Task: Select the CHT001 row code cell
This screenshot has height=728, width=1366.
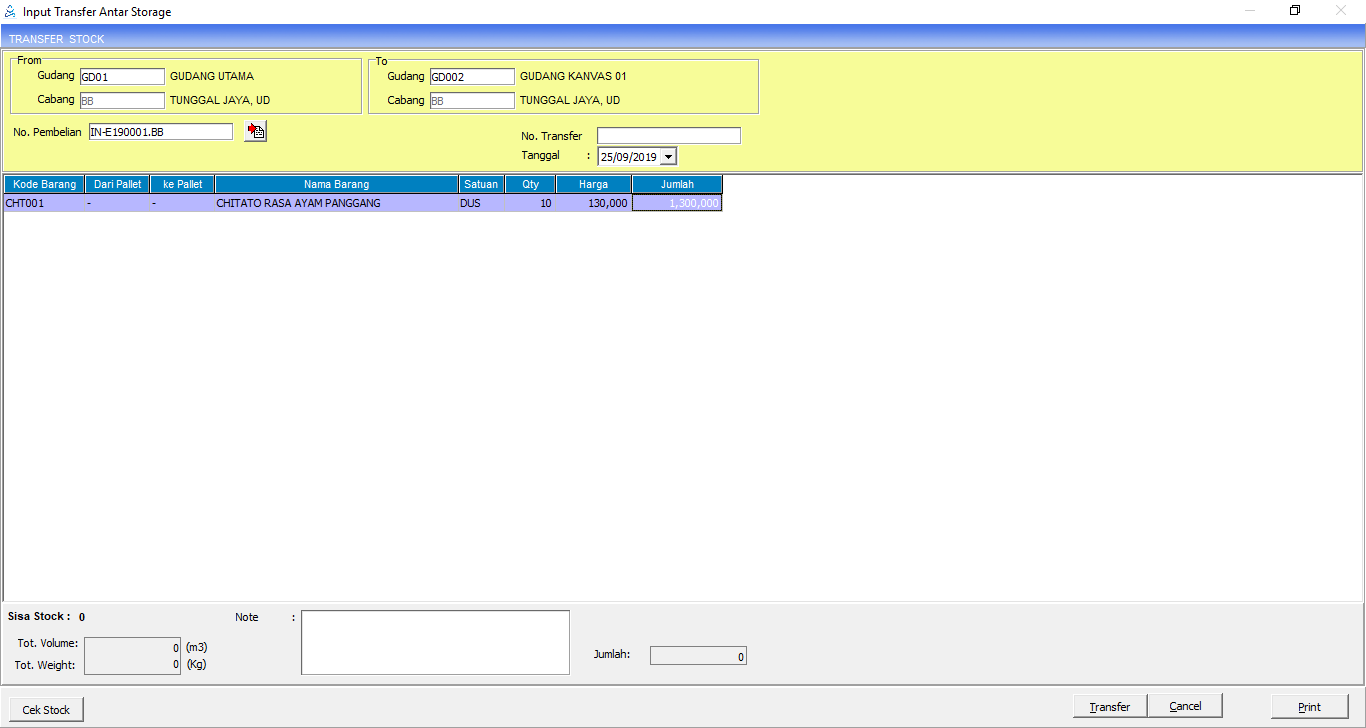Action: (44, 203)
